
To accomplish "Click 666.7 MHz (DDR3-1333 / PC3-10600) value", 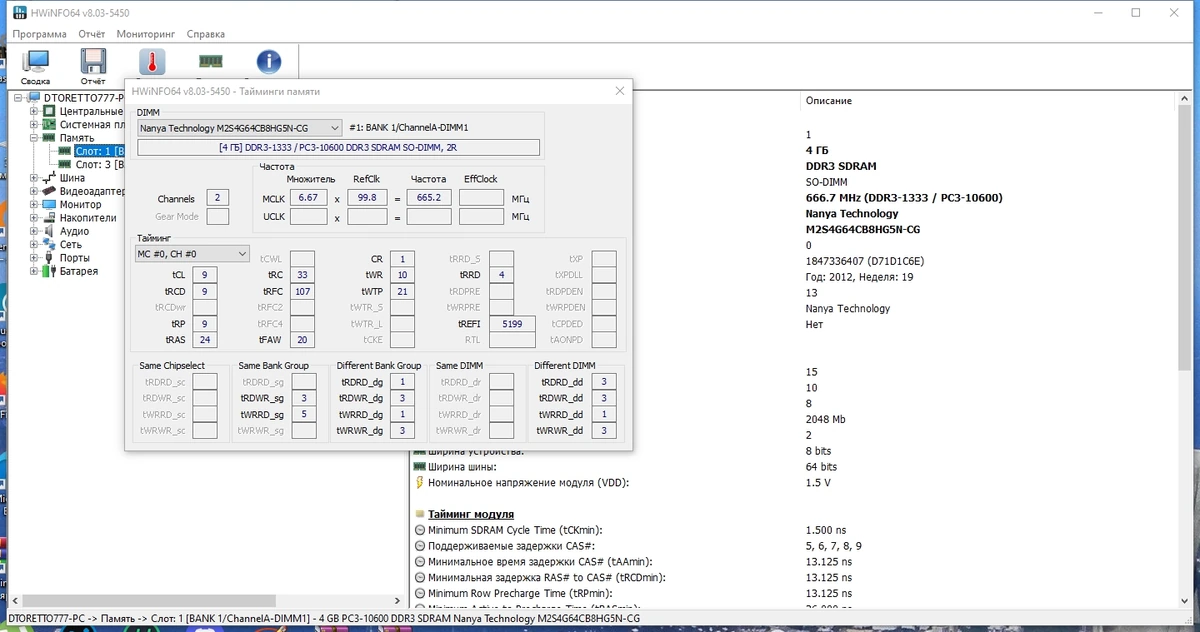I will click(903, 197).
